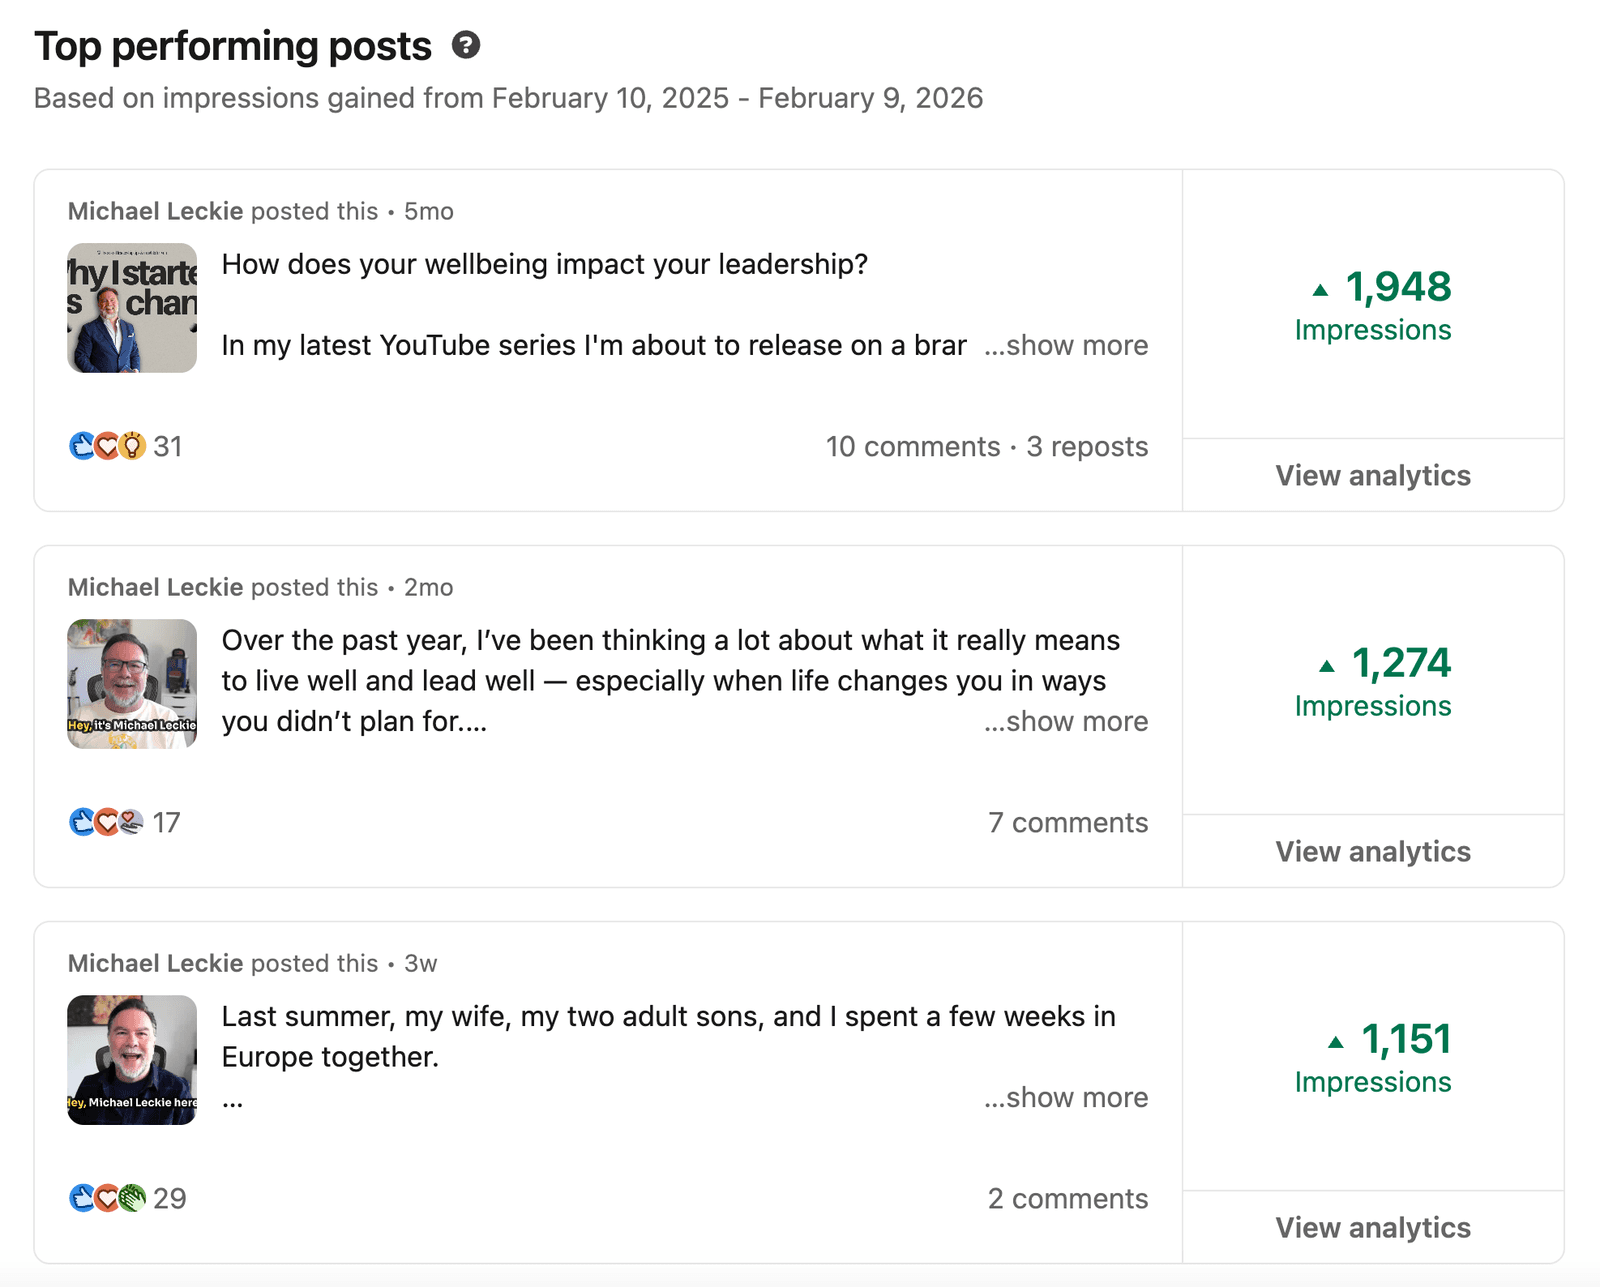1600x1287 pixels.
Task: Open the 10 comments link
Action: (x=913, y=446)
